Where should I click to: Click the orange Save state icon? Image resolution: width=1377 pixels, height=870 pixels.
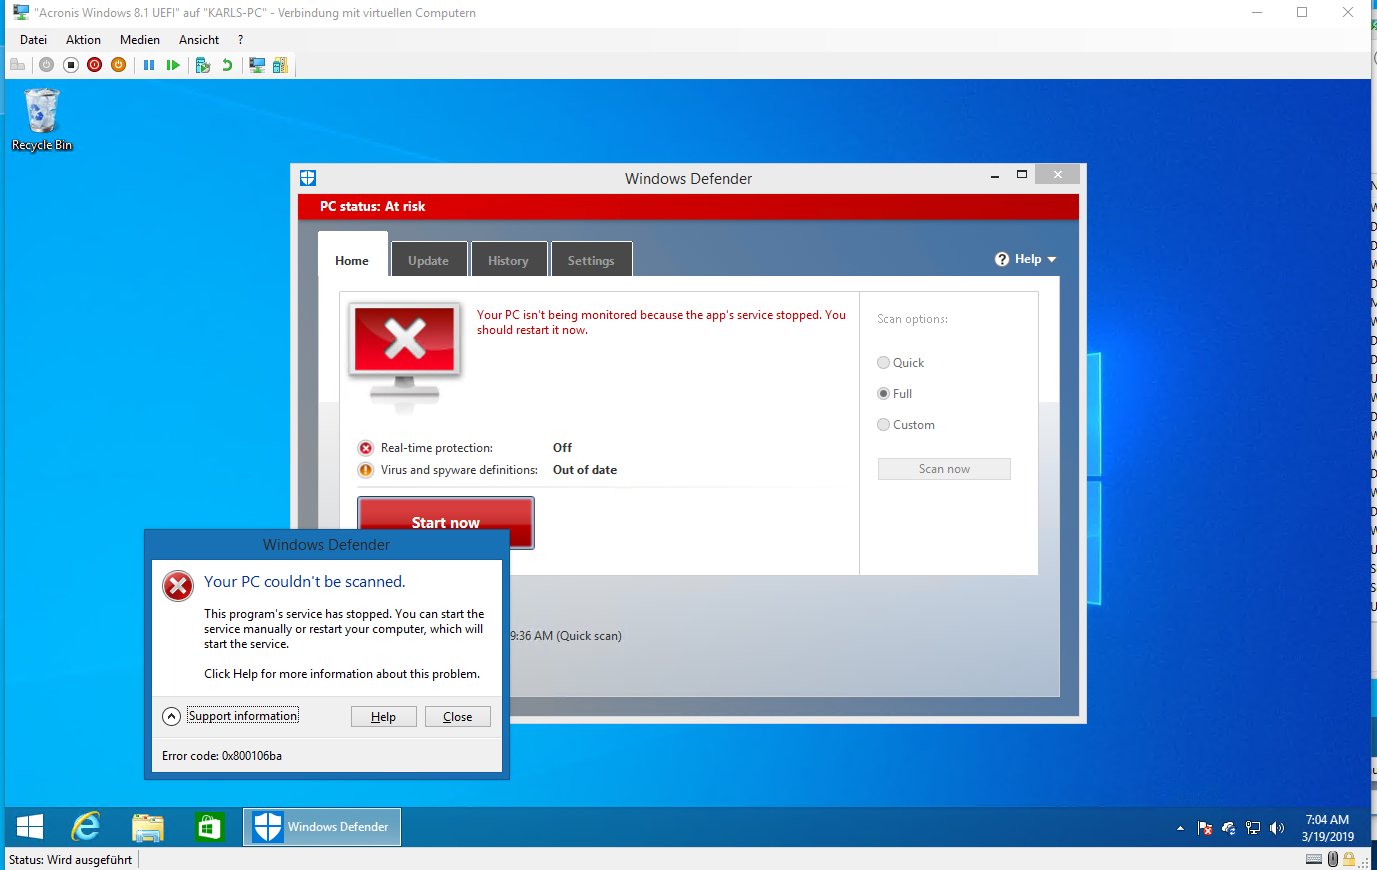coord(118,65)
